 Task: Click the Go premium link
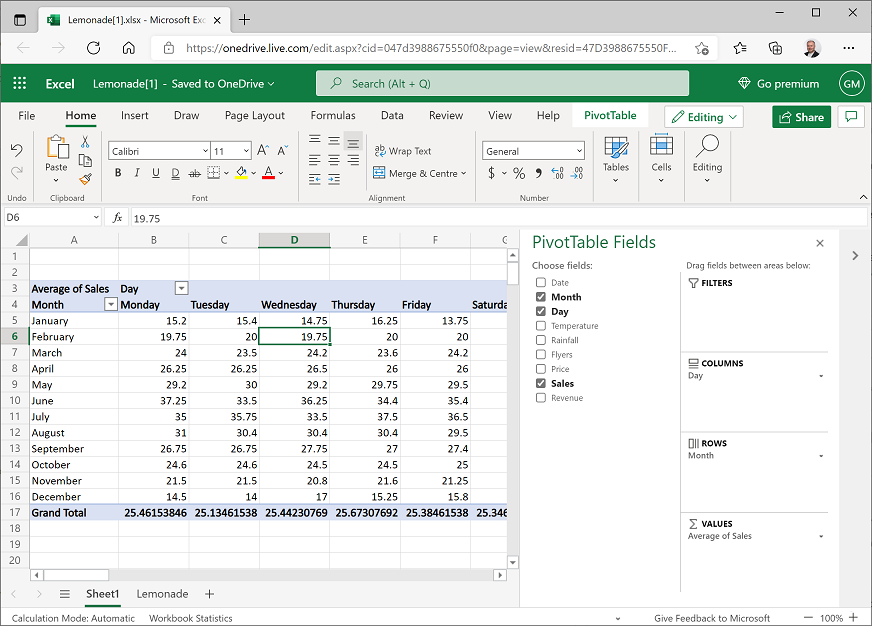(x=778, y=83)
